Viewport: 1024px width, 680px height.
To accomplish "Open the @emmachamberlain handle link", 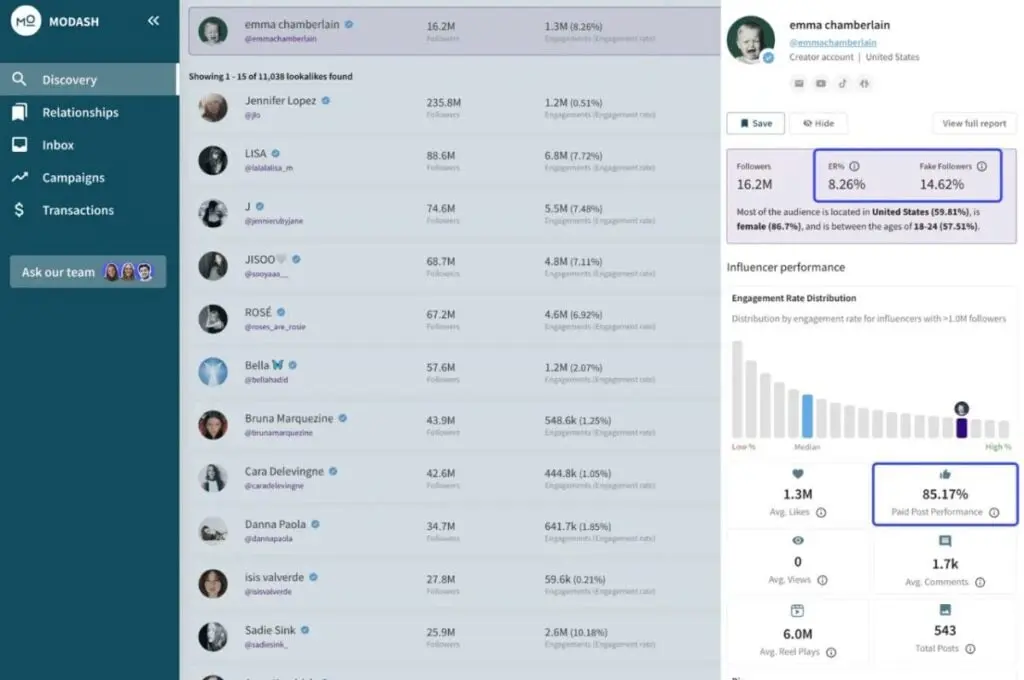I will click(x=833, y=42).
